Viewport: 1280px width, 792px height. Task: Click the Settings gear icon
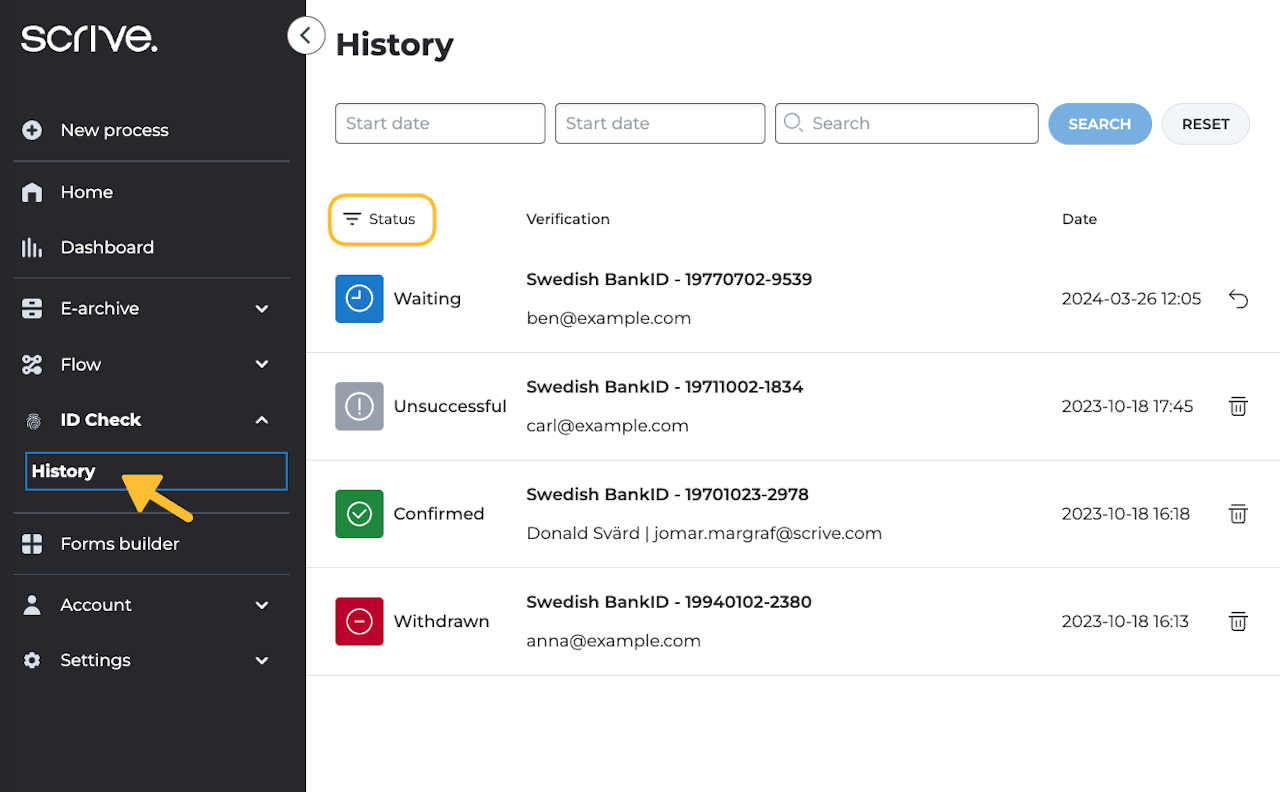(x=32, y=660)
